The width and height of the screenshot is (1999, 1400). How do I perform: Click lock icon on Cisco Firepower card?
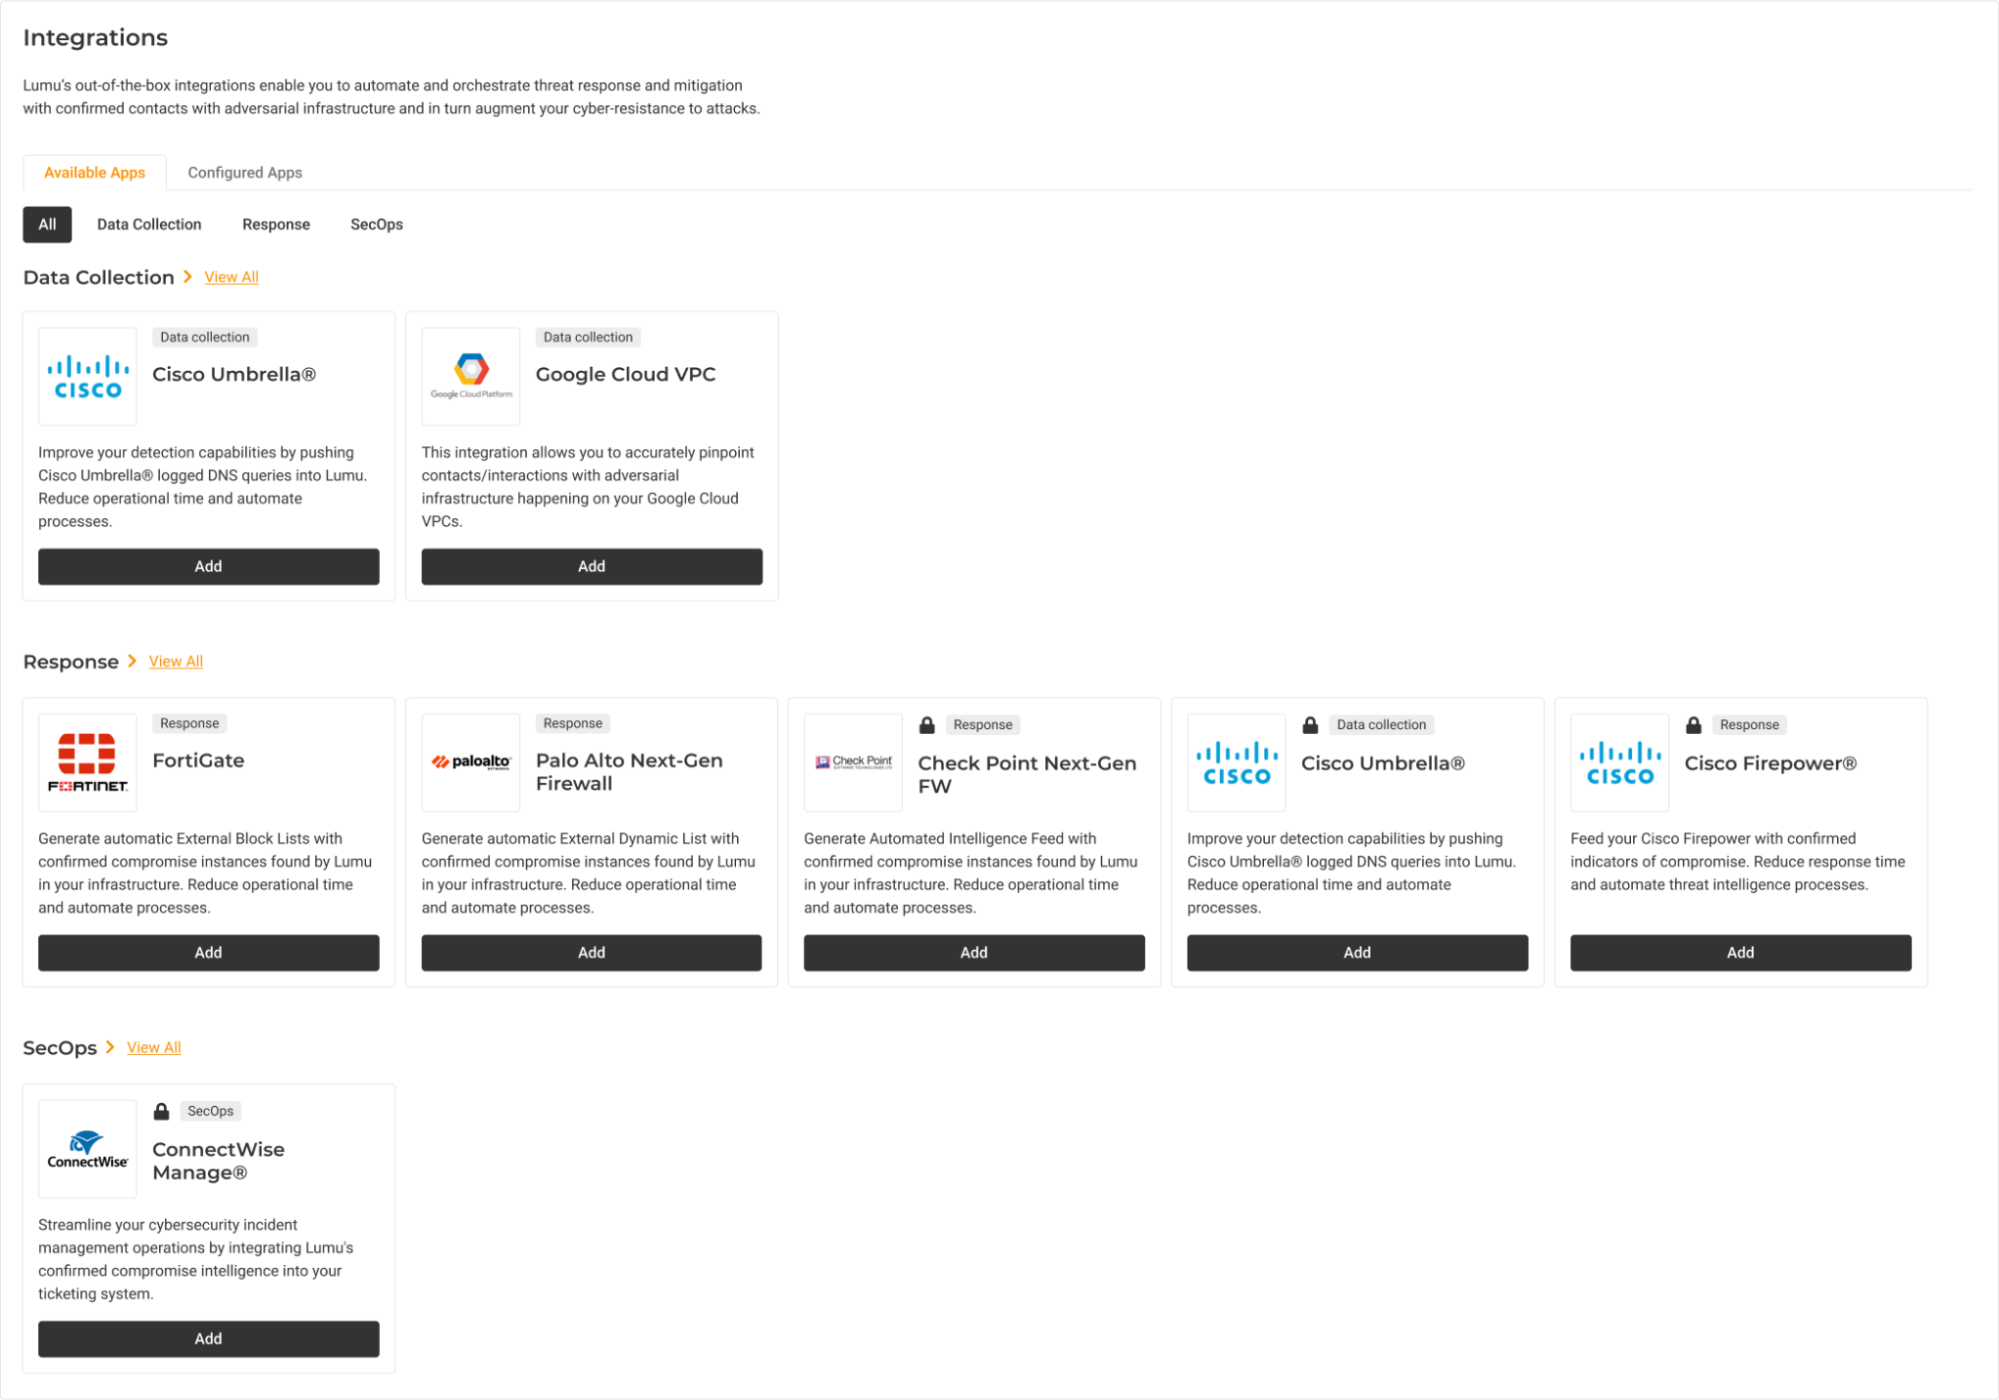(1693, 725)
